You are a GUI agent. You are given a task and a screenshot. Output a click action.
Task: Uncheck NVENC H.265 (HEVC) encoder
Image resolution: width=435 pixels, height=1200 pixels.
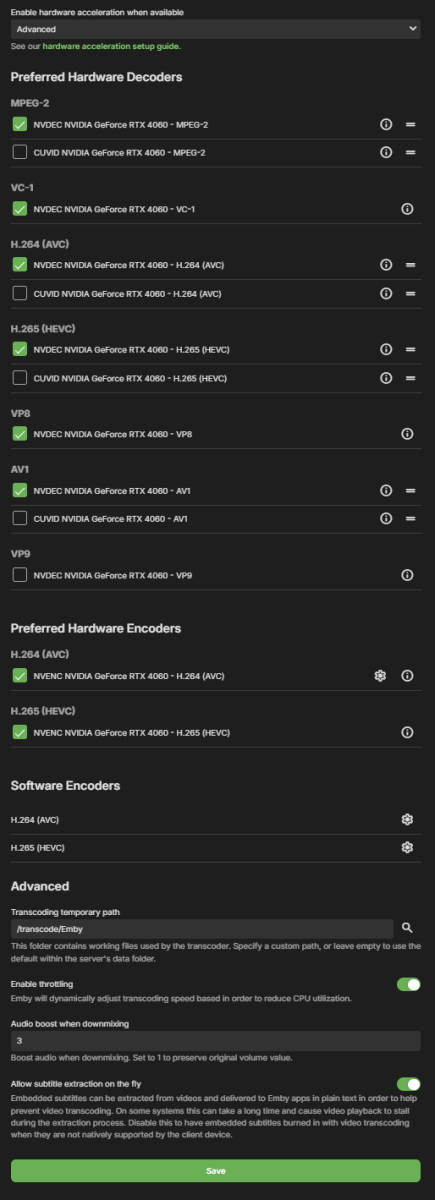pyautogui.click(x=20, y=732)
